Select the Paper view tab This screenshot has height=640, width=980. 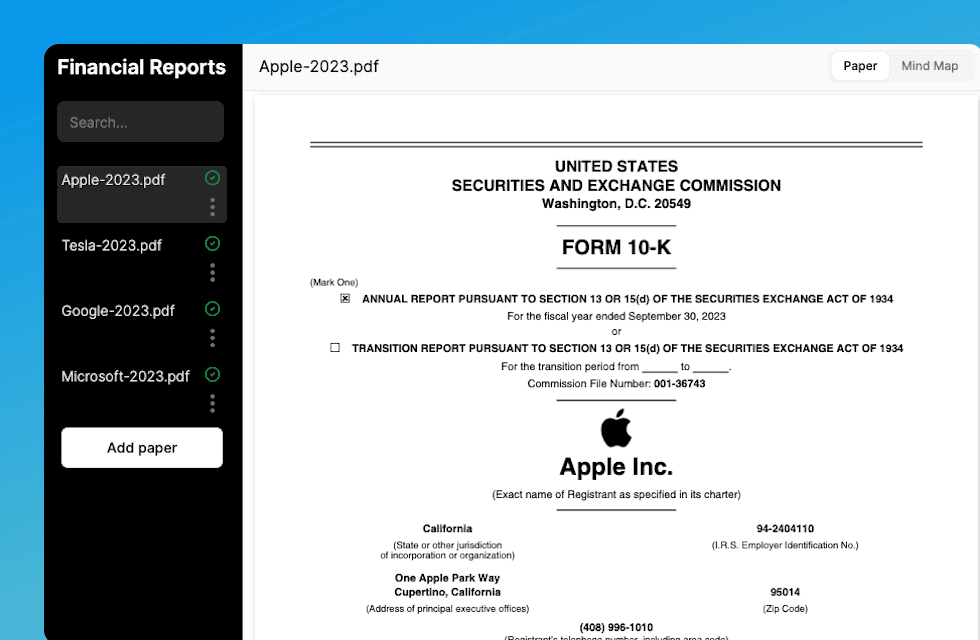pyautogui.click(x=860, y=66)
